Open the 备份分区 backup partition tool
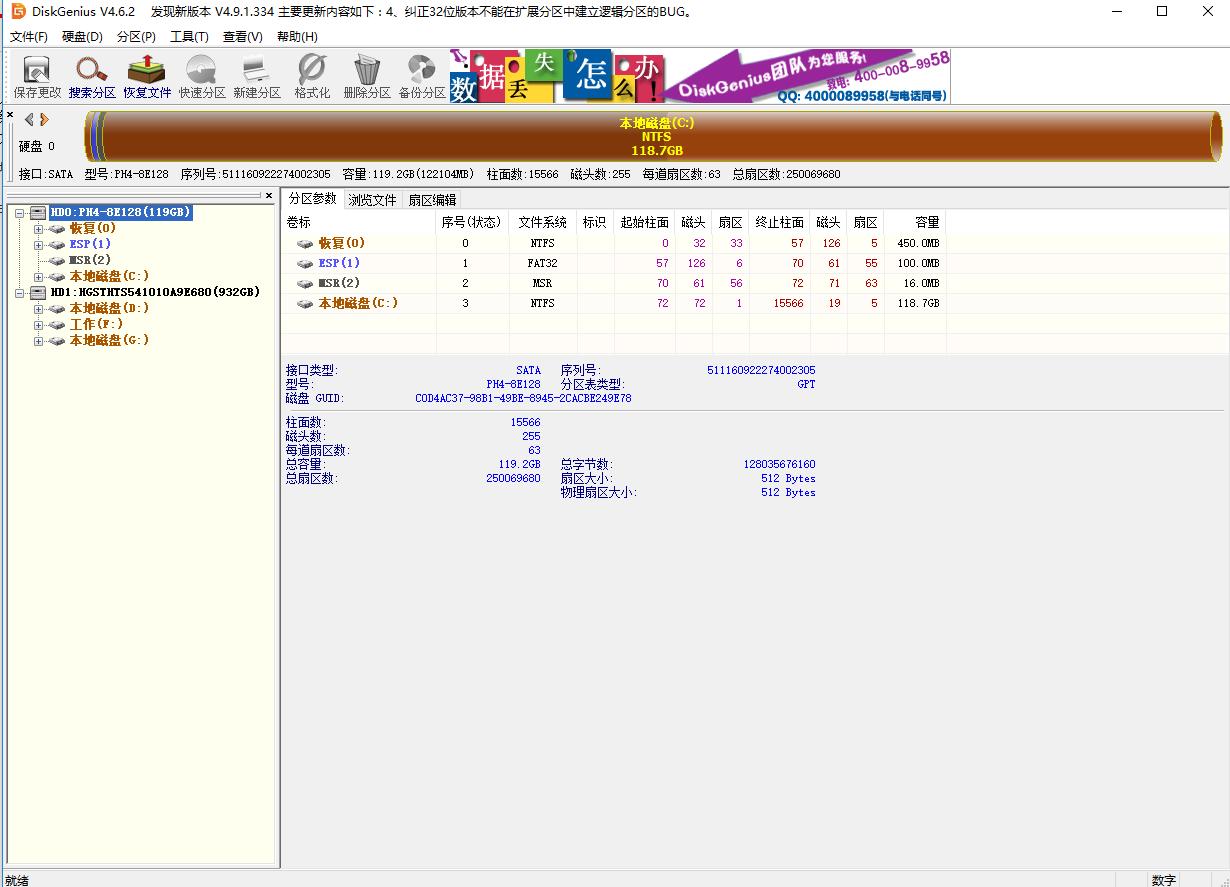Viewport: 1230px width, 887px height. click(x=422, y=76)
